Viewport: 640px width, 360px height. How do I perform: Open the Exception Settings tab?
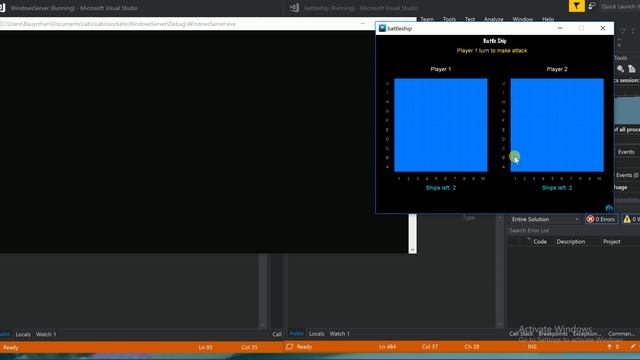pos(587,333)
